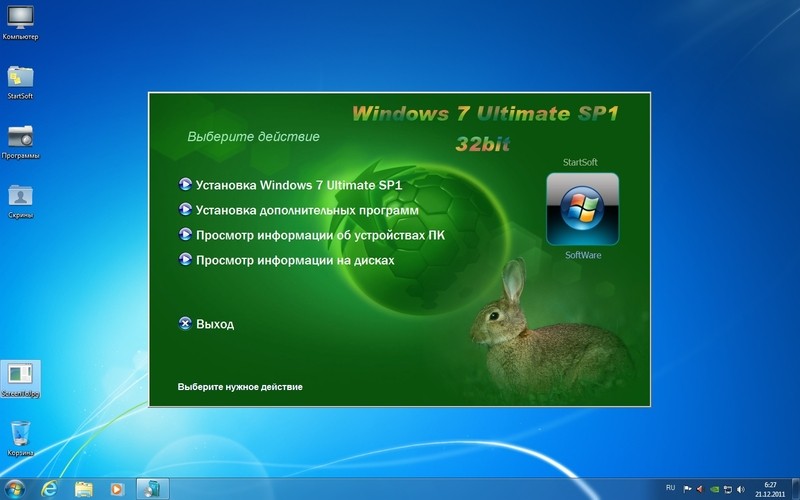Open the Windows Start menu orb
The height and width of the screenshot is (500, 800).
(x=14, y=489)
